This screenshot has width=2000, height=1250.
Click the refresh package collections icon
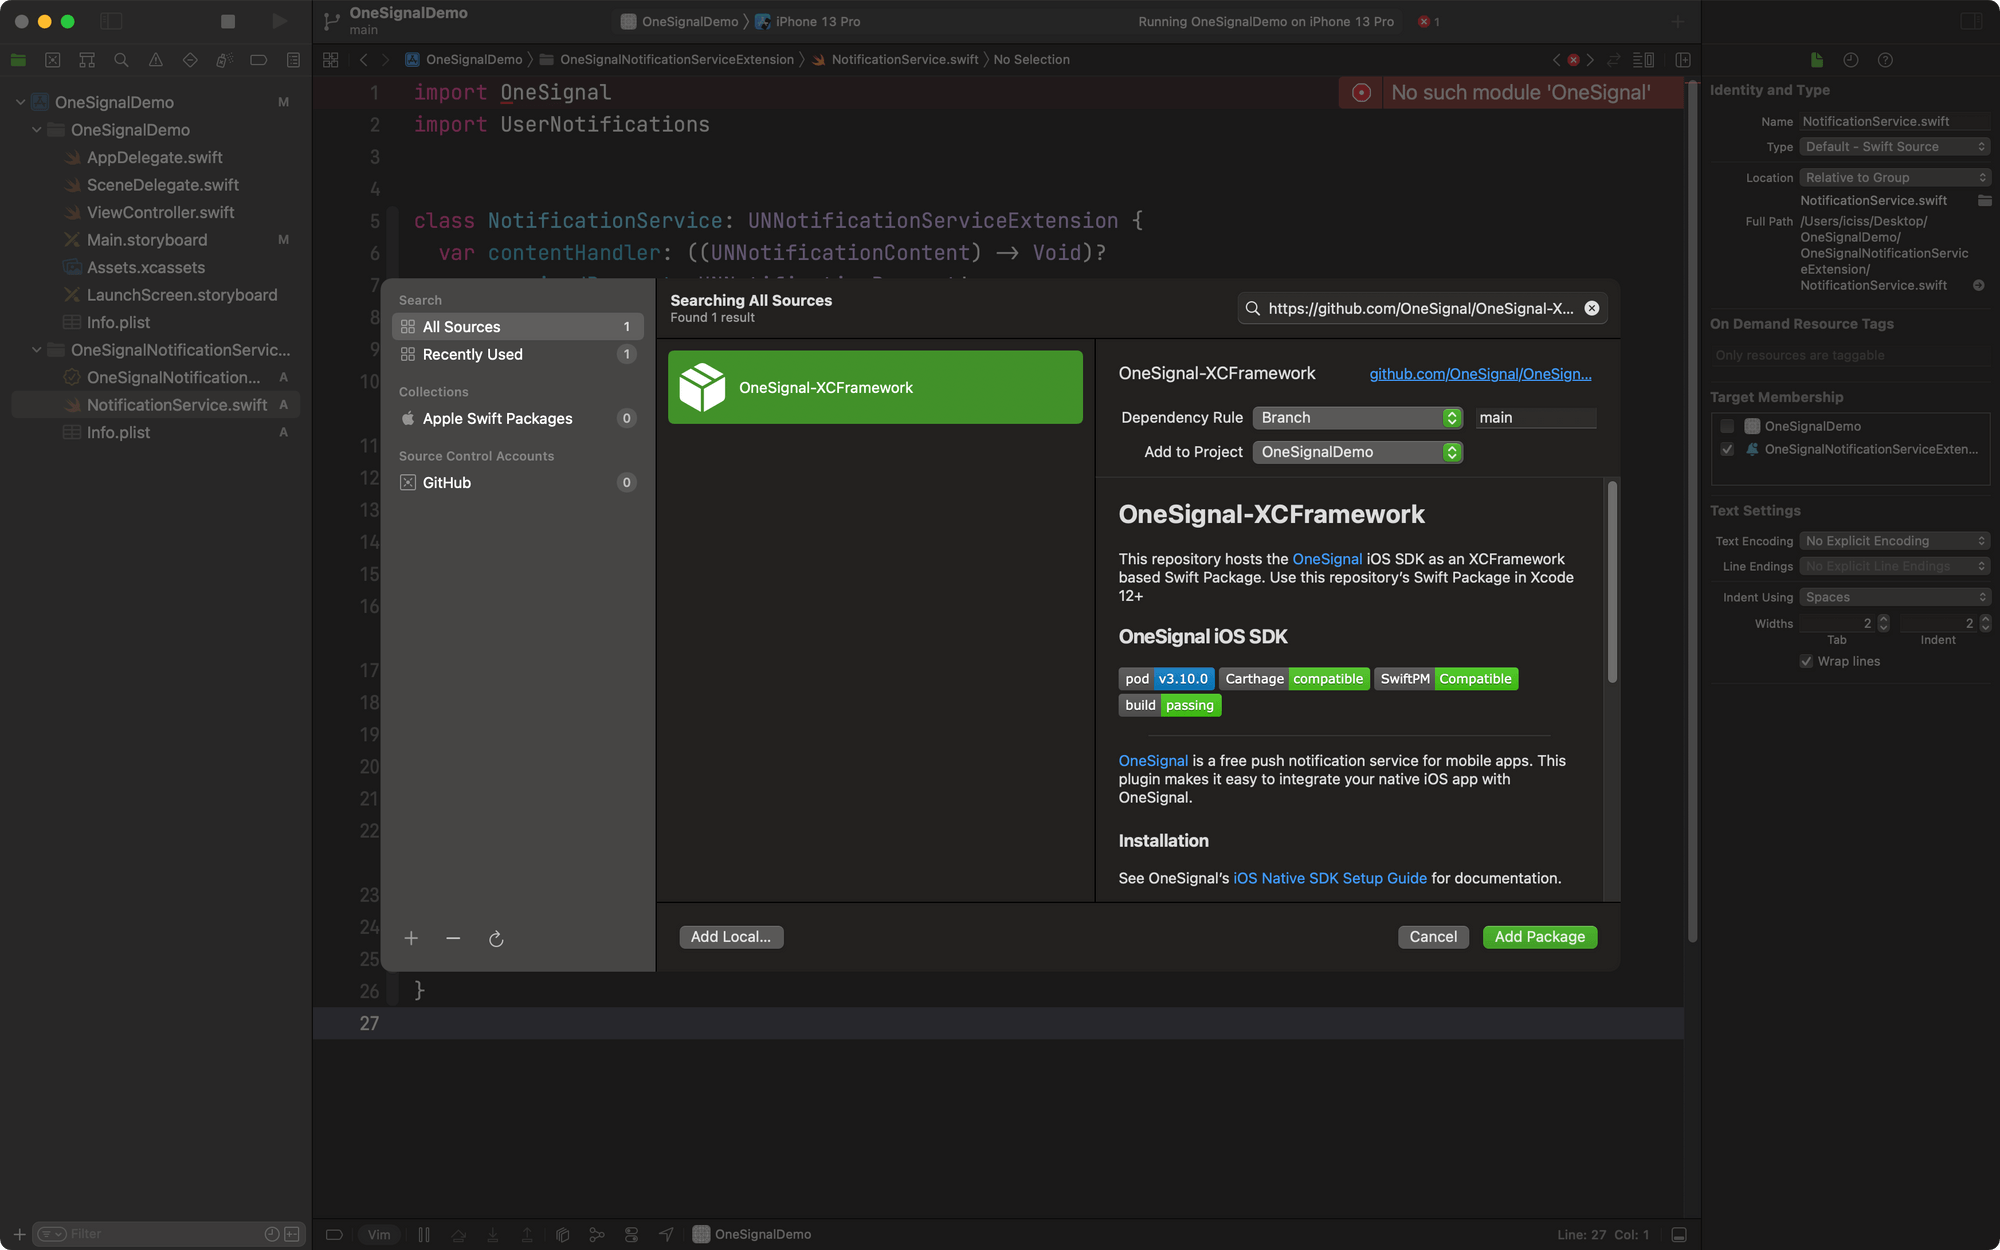(x=496, y=938)
